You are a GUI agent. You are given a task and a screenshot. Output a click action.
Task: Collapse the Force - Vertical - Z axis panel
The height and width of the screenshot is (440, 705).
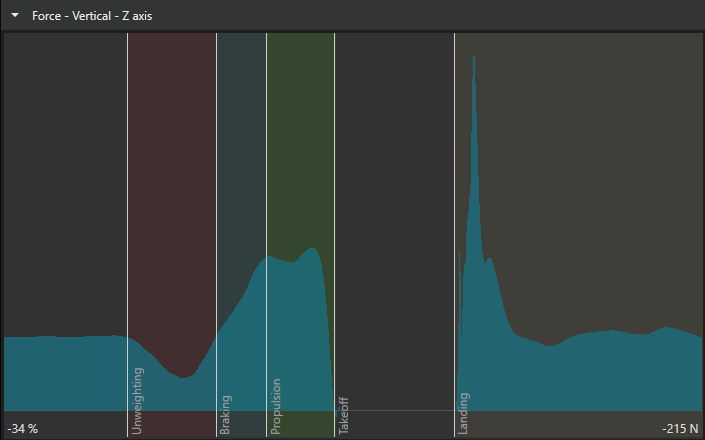(15, 15)
